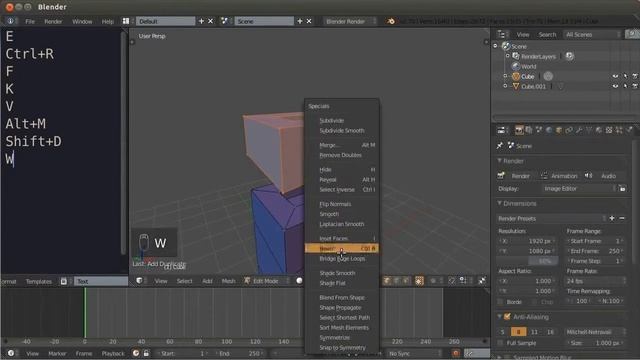Click the Animation render button
Viewport: 640px width, 360px height.
pos(559,176)
